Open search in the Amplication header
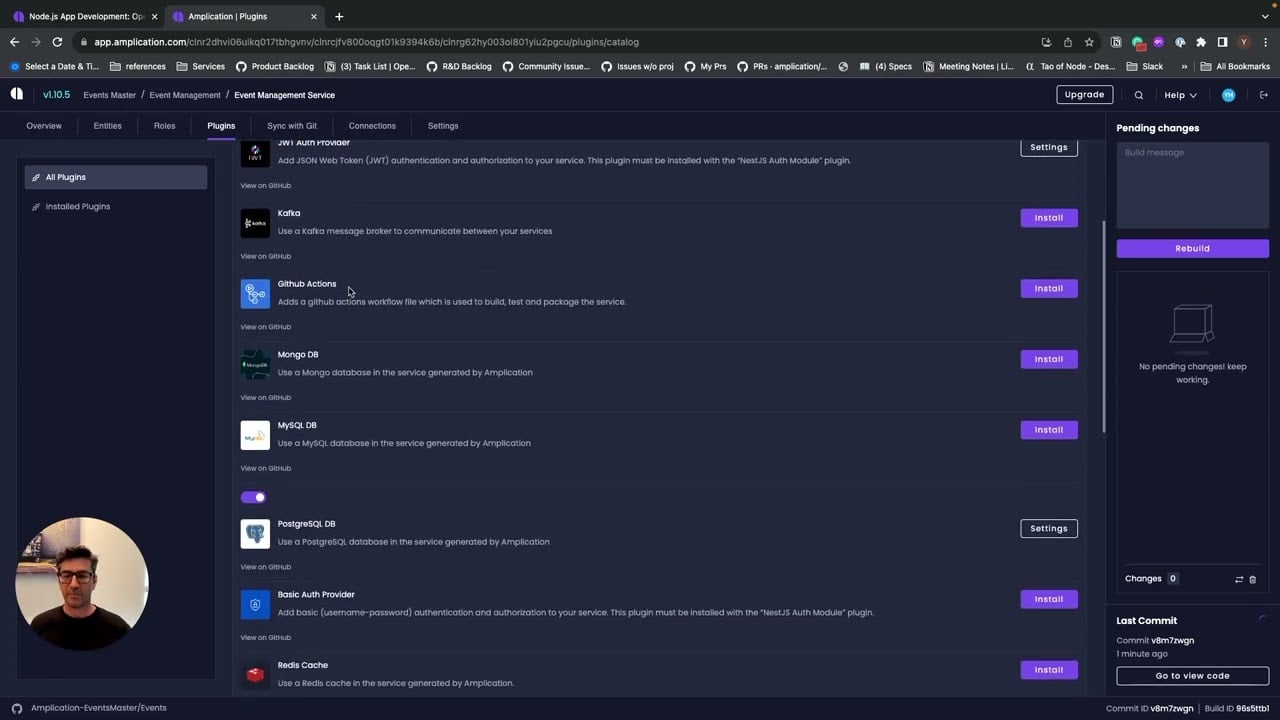1280x720 pixels. pyautogui.click(x=1138, y=94)
